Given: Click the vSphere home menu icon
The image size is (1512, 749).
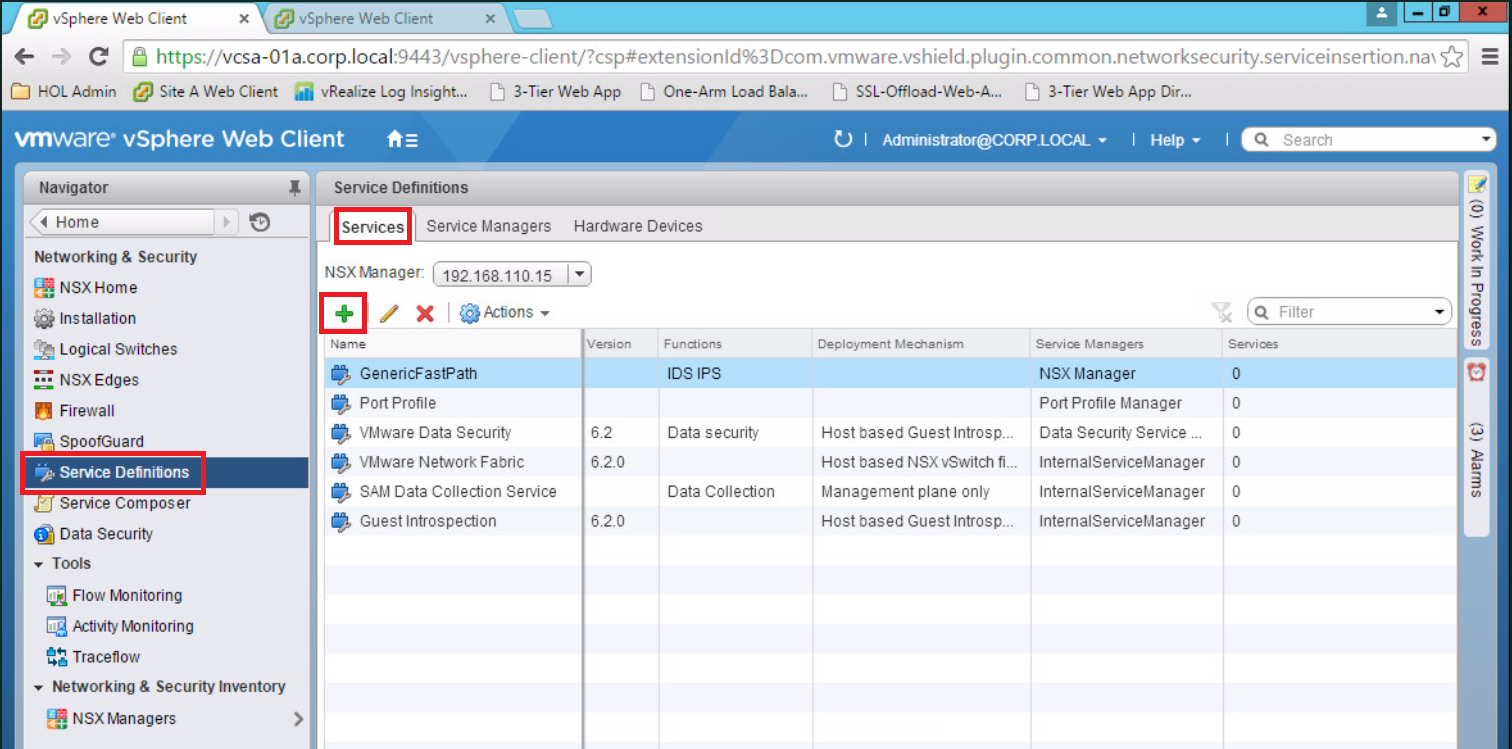Looking at the screenshot, I should 402,140.
